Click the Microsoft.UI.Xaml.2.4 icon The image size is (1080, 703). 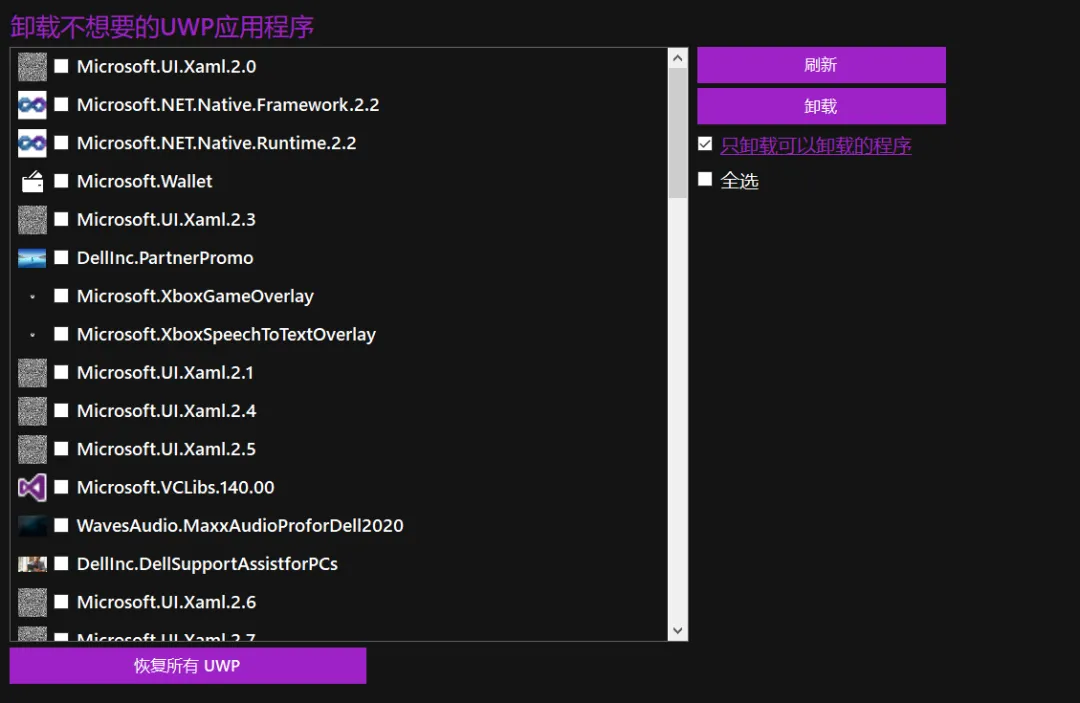click(32, 411)
